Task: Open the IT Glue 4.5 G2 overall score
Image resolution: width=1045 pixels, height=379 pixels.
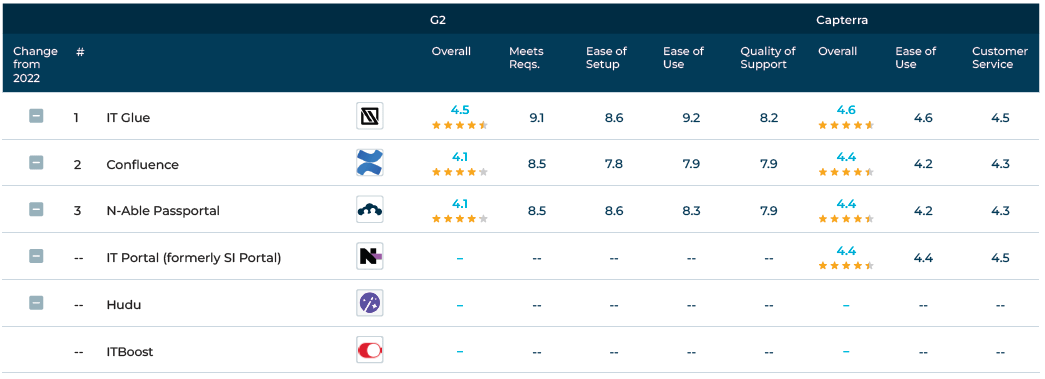Action: pos(460,110)
